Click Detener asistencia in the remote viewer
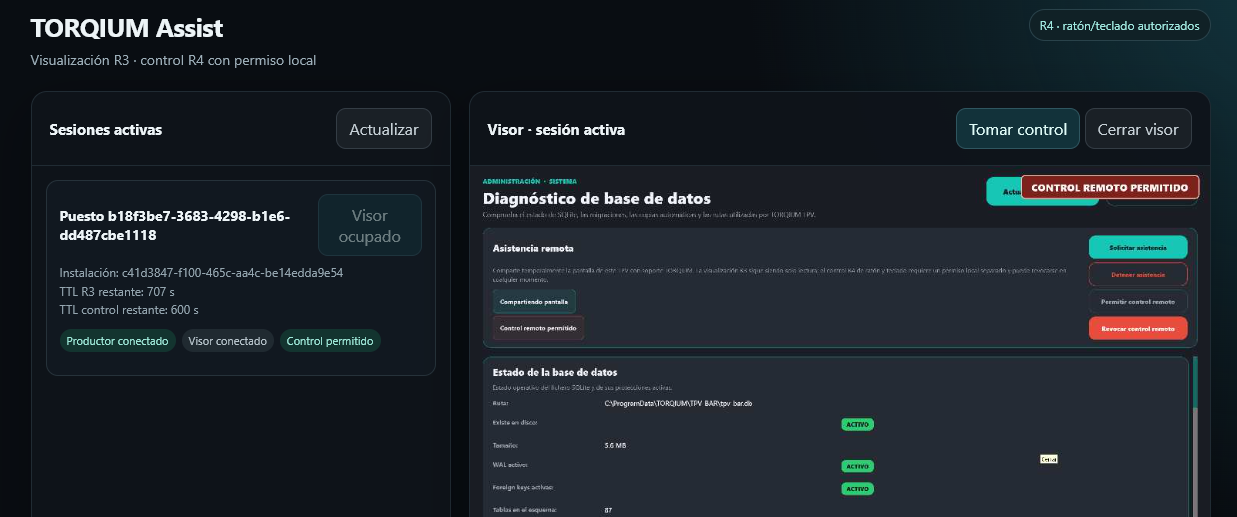 pyautogui.click(x=1138, y=274)
